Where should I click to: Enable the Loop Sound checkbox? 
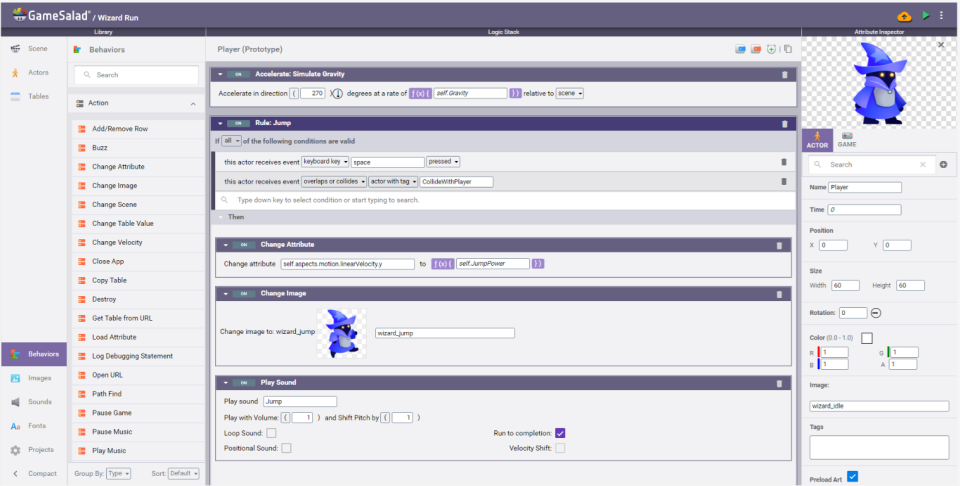271,433
